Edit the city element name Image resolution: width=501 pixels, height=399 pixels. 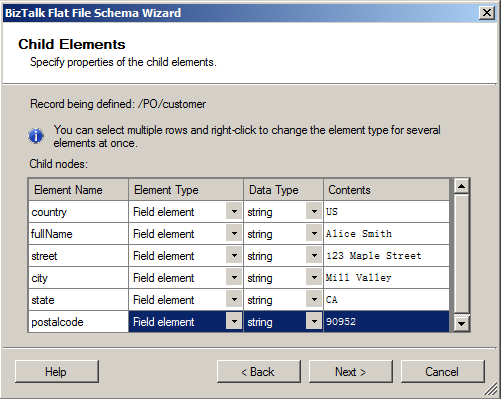coord(78,278)
